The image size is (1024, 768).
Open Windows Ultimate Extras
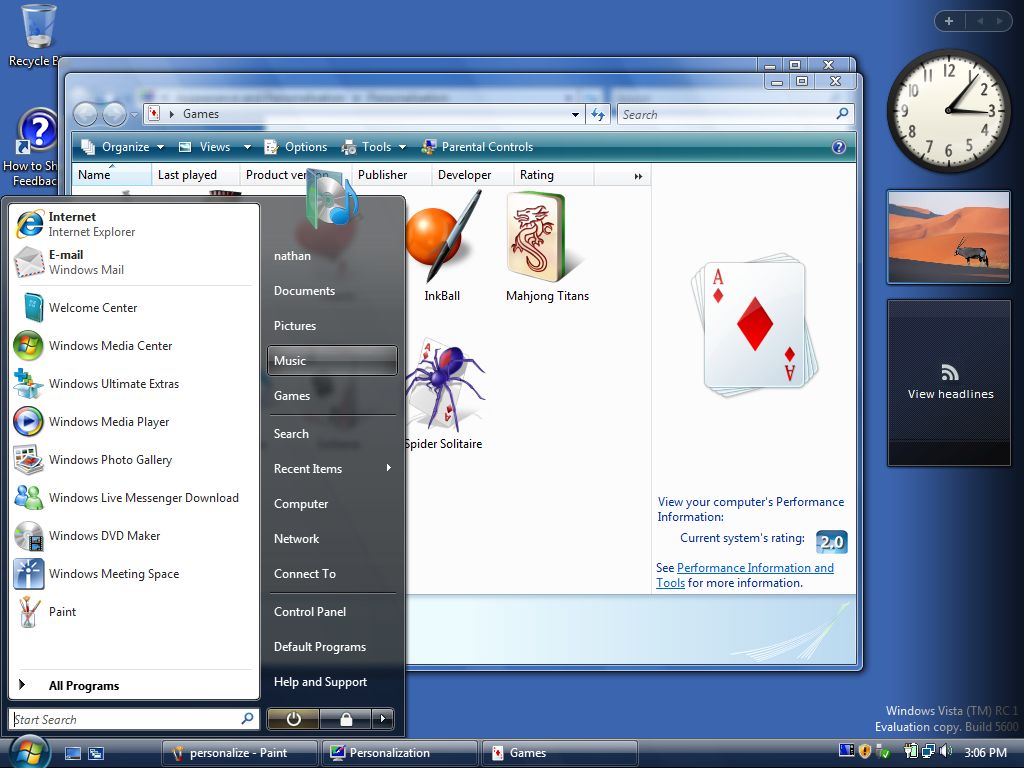[134, 383]
